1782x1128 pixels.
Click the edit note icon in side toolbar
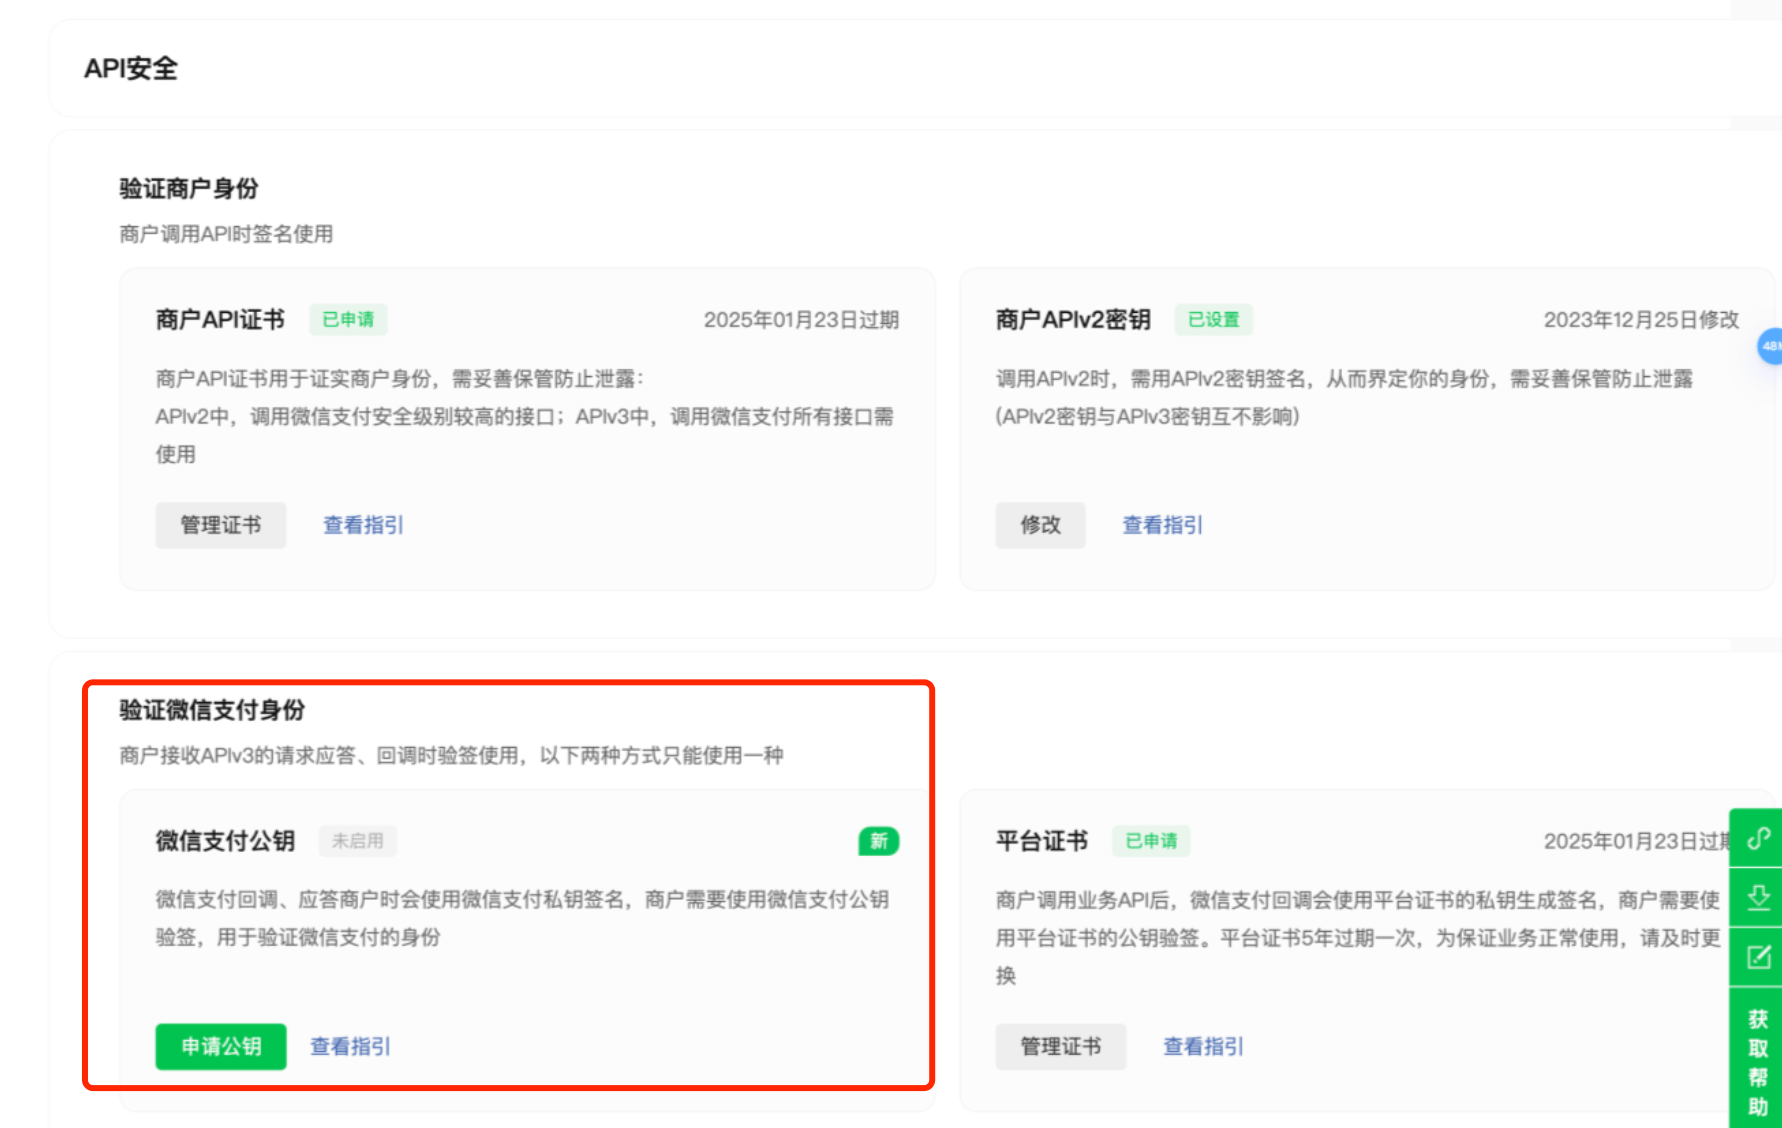pyautogui.click(x=1758, y=957)
